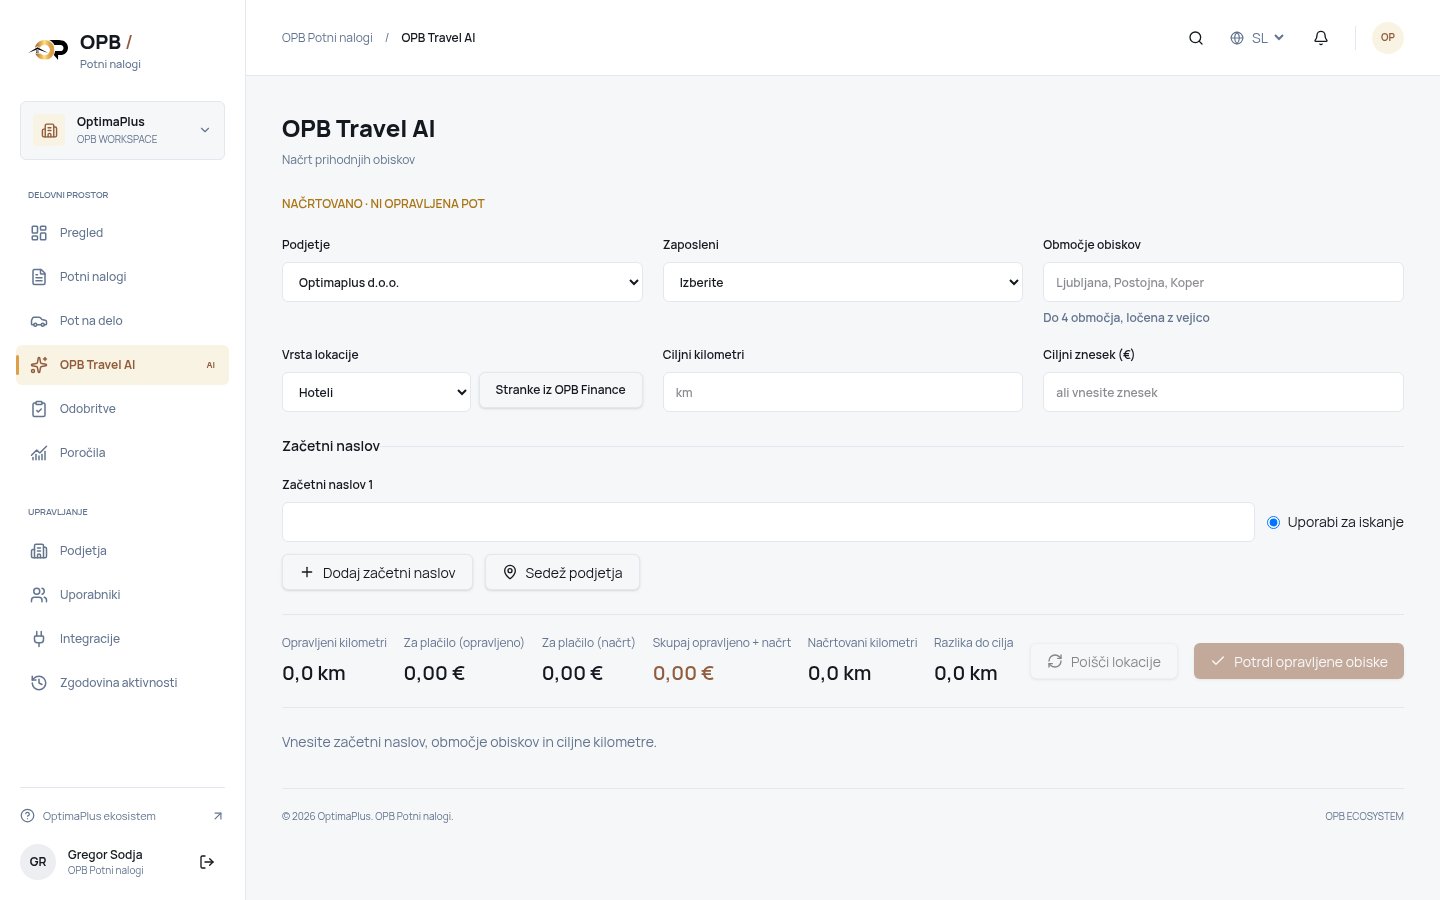The image size is (1440, 900).
Task: Open the OptimaPlus ekosistem external arrow icon
Action: [x=218, y=816]
